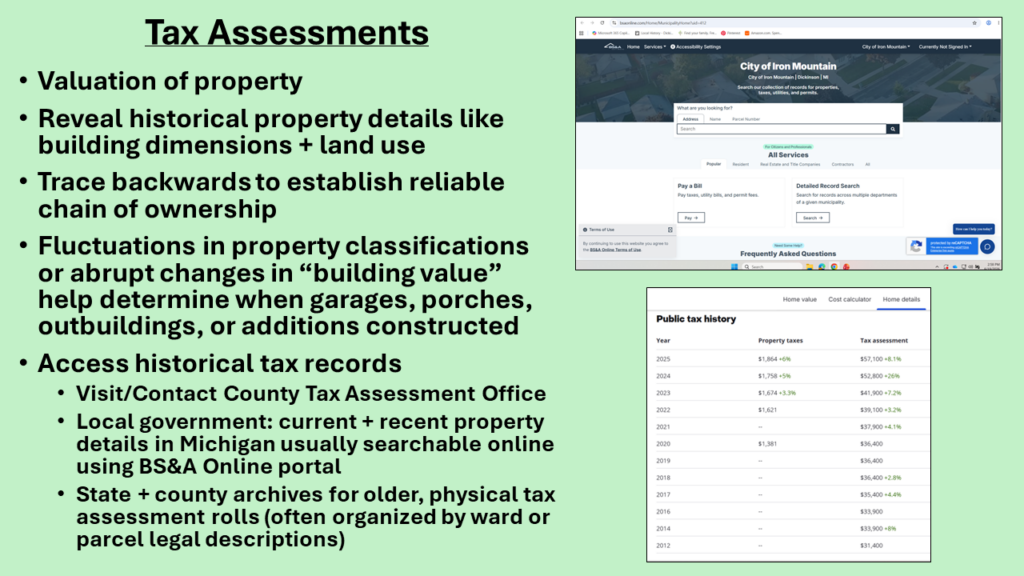This screenshot has width=1024, height=576.
Task: Select the Address search tab
Action: click(x=690, y=119)
